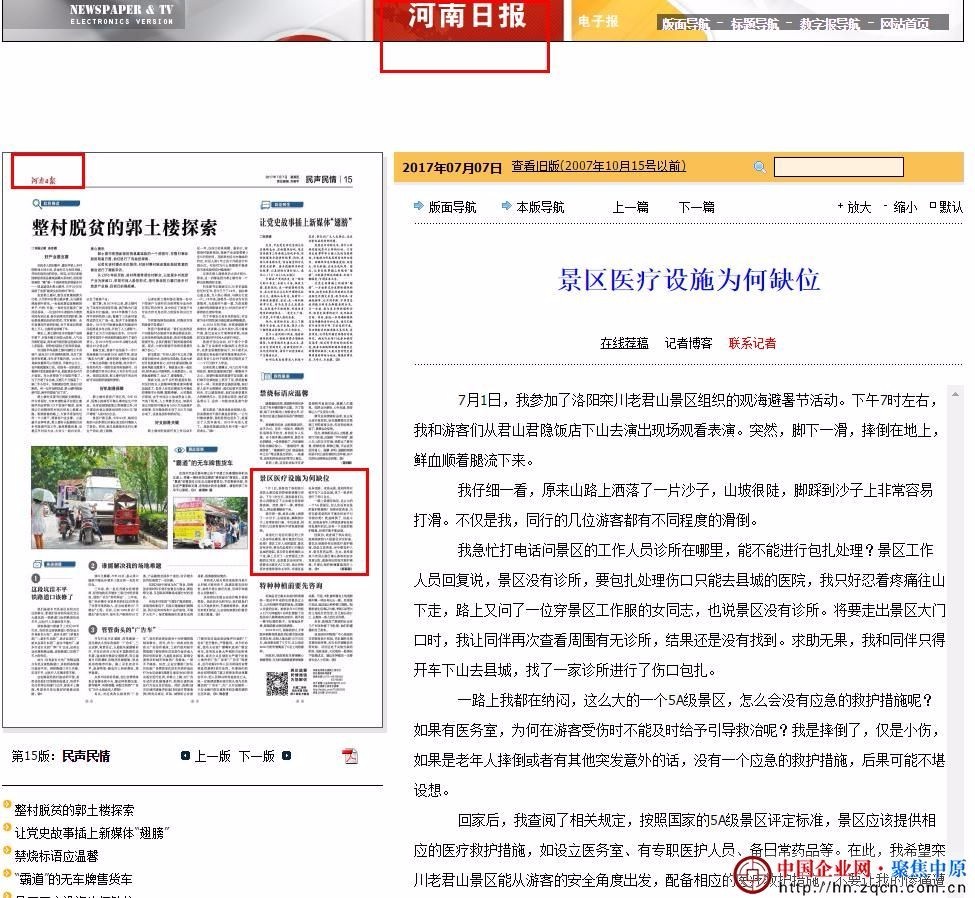Open 版面导航 in the top header bar
975x898 pixels.
(685, 24)
